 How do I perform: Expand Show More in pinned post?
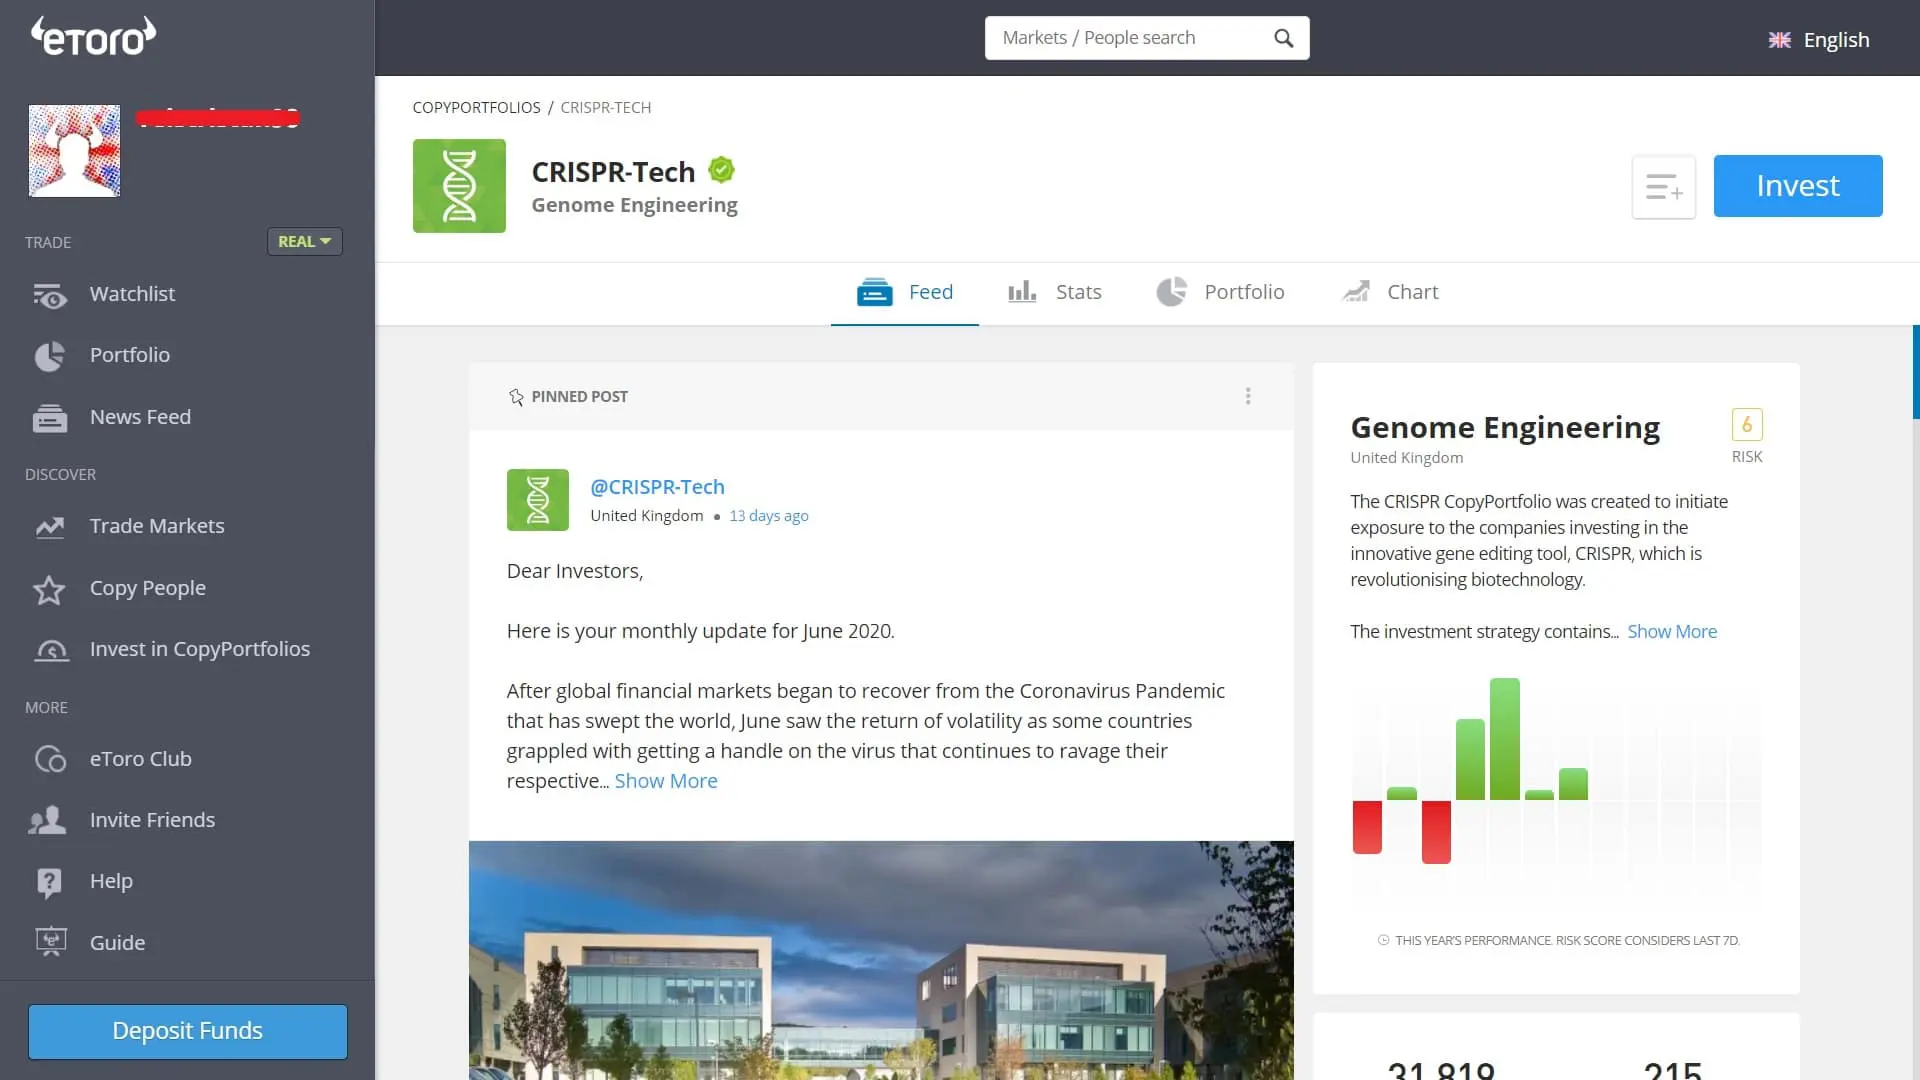click(665, 781)
